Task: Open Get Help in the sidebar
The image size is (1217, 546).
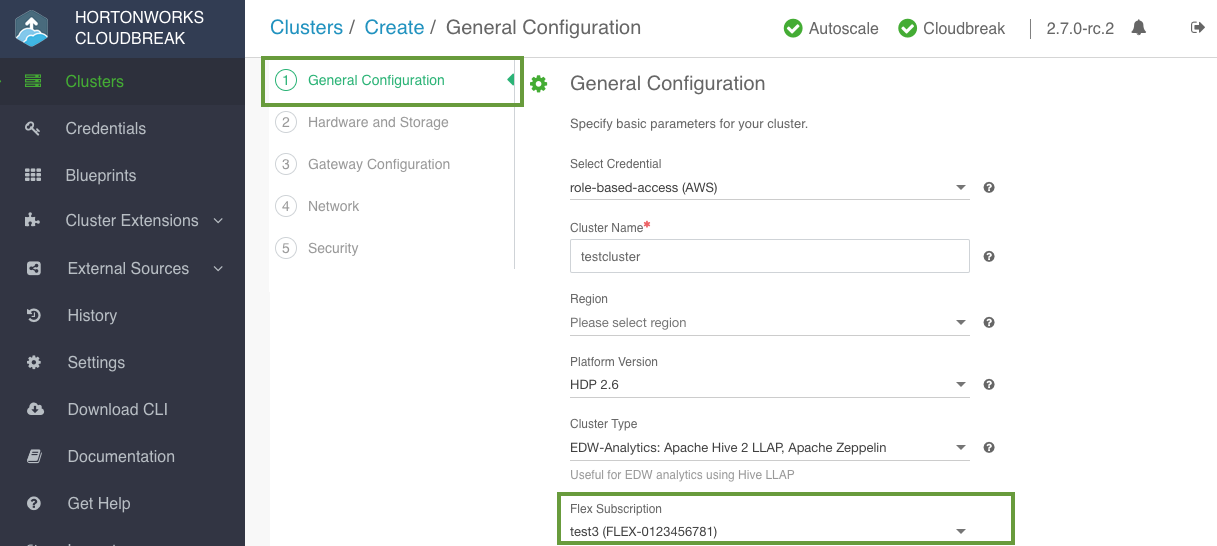Action: tap(99, 503)
